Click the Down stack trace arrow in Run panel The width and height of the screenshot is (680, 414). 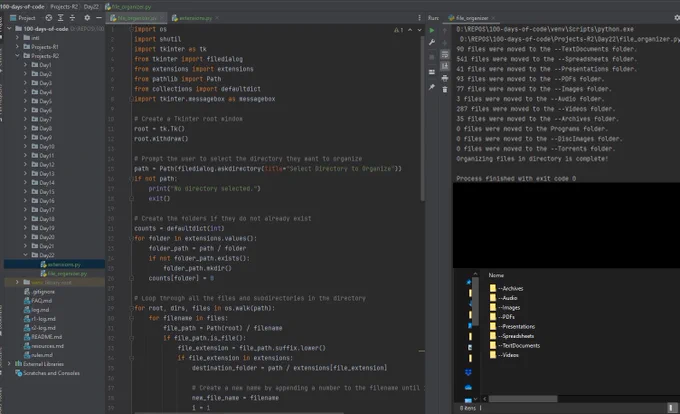pyautogui.click(x=445, y=42)
